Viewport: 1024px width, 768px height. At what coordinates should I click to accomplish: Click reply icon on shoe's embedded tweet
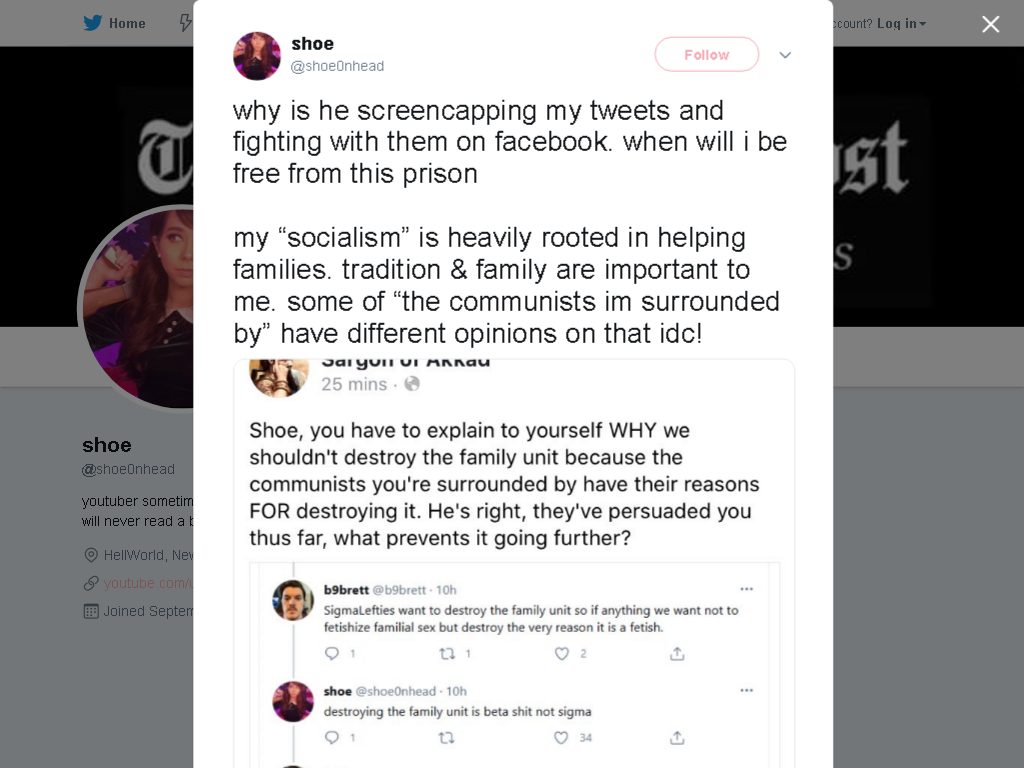(332, 737)
